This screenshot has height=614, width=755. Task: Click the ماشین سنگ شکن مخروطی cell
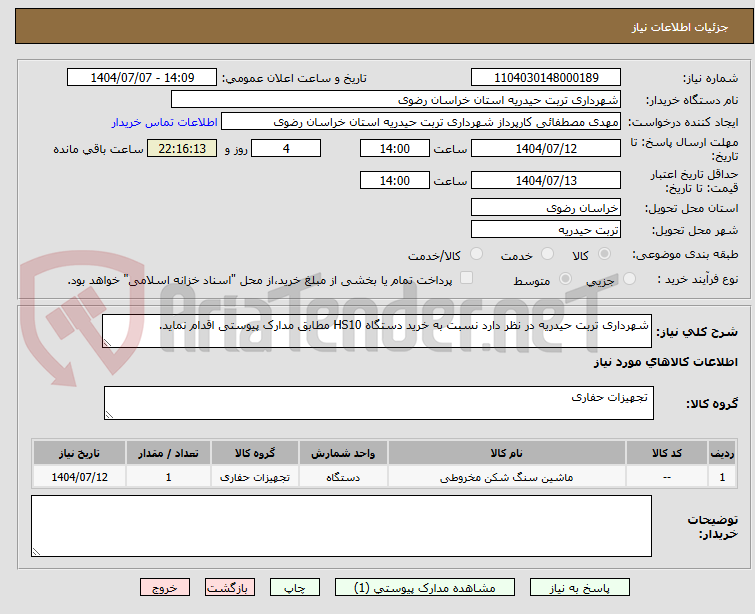click(507, 477)
